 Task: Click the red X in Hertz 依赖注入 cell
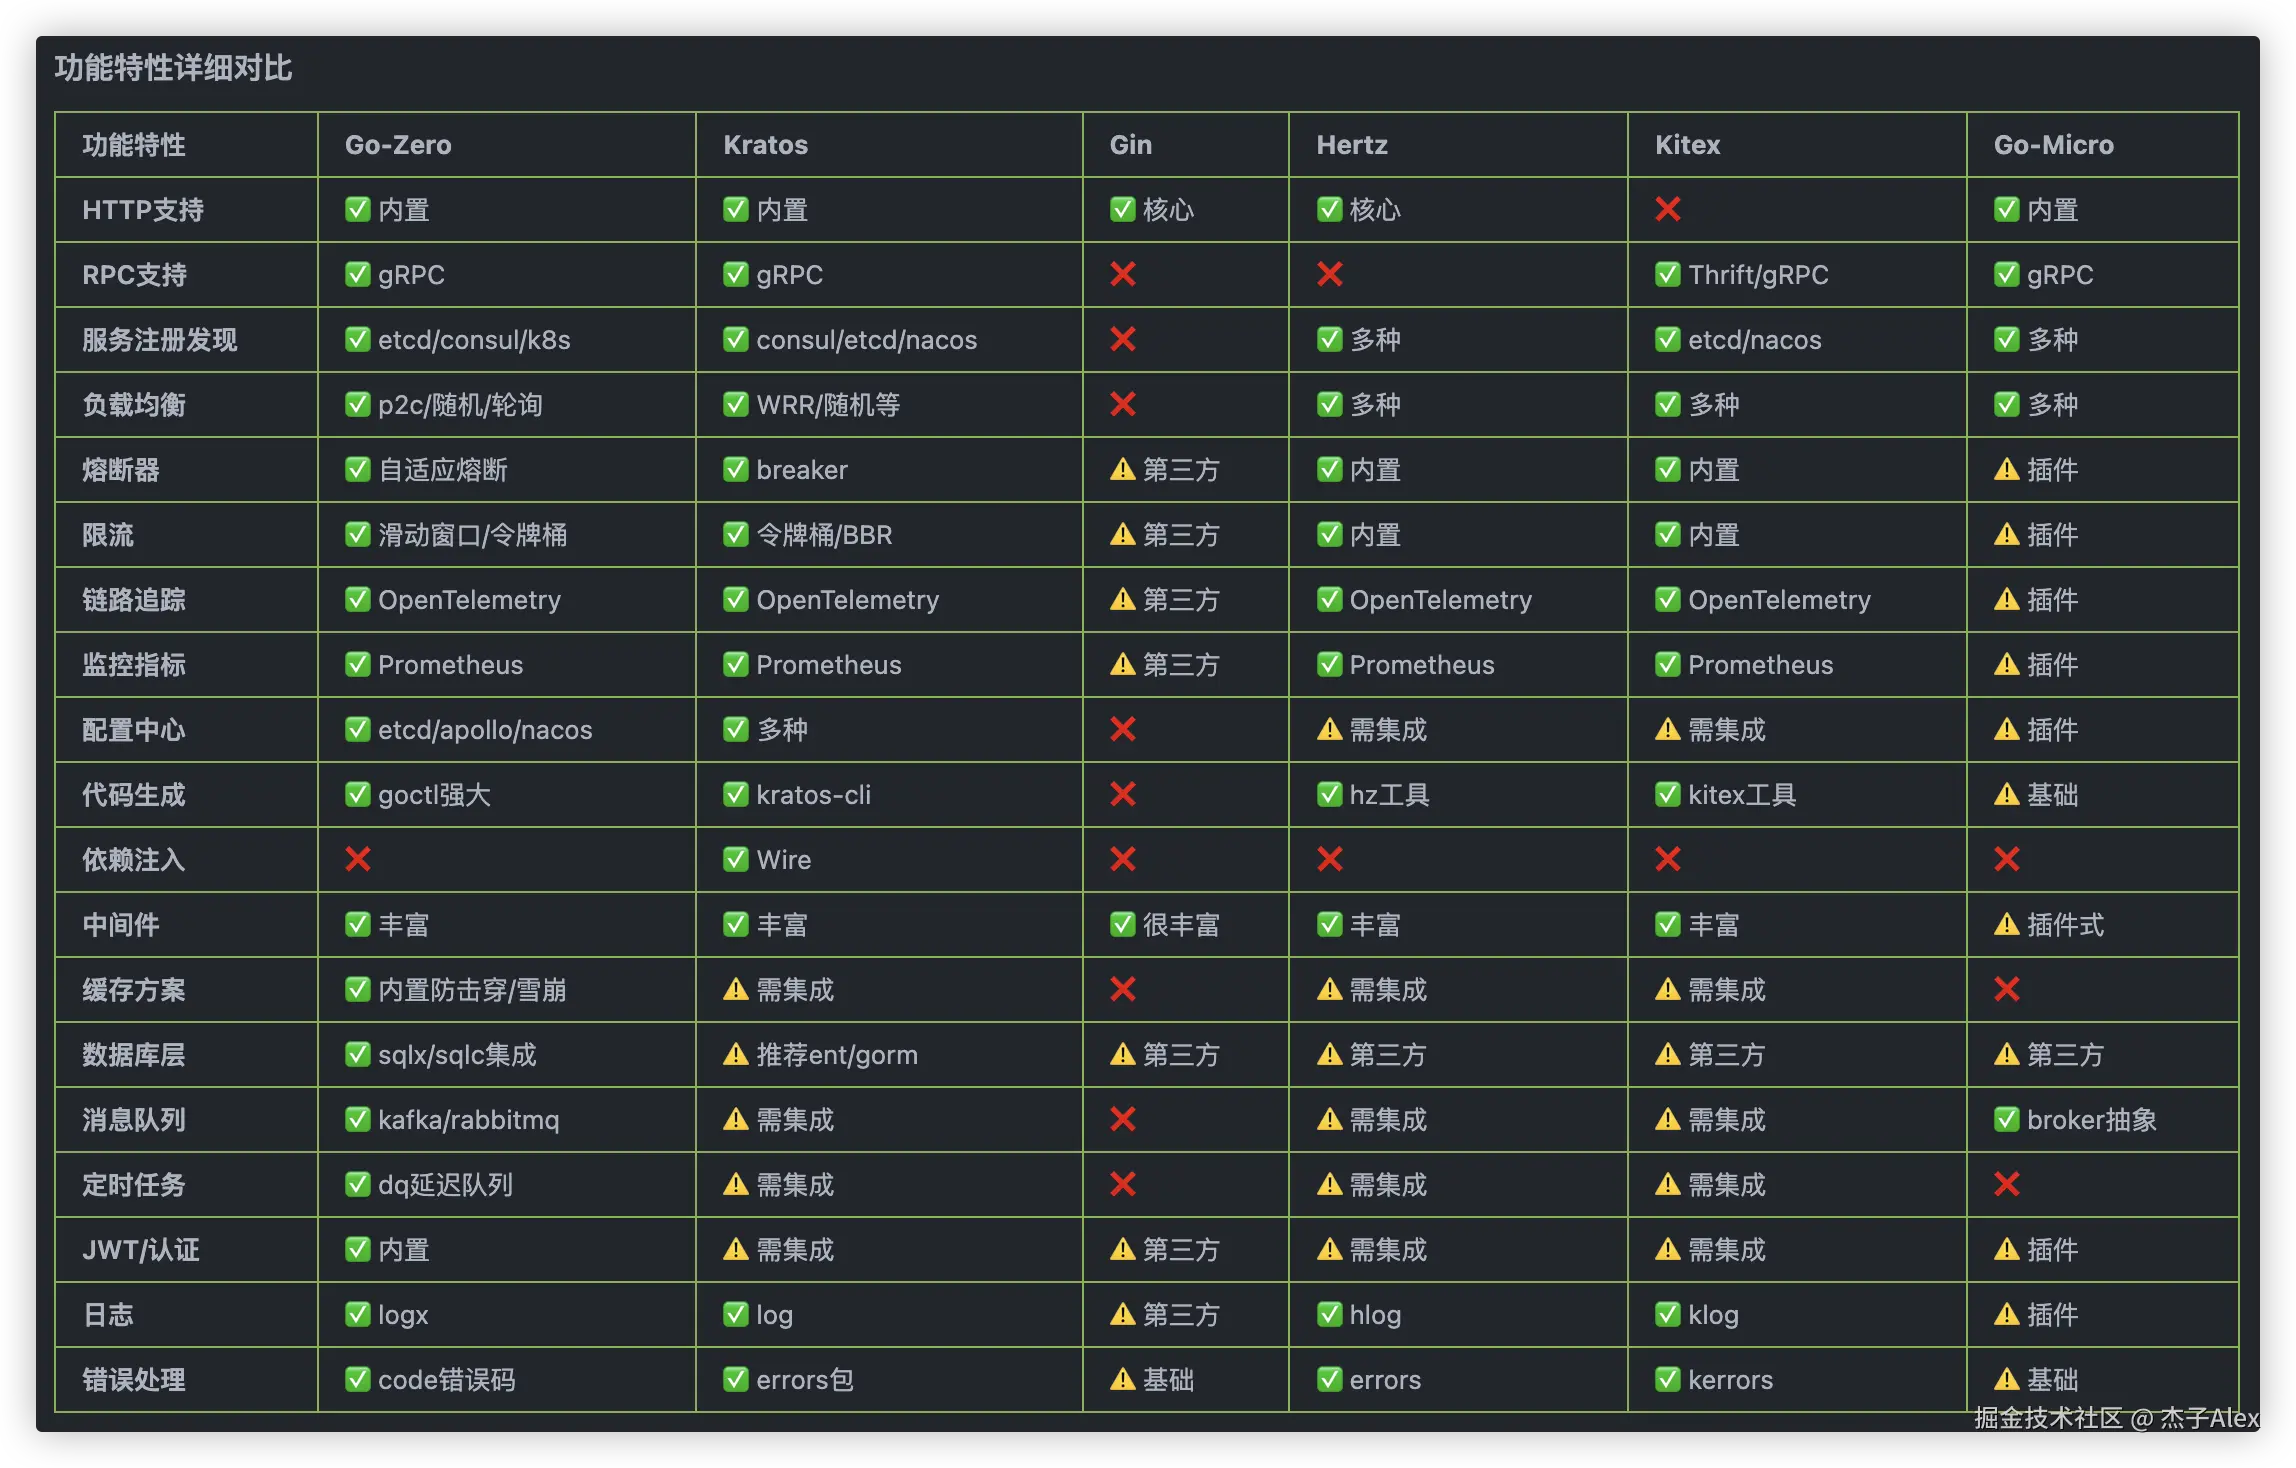click(1329, 859)
